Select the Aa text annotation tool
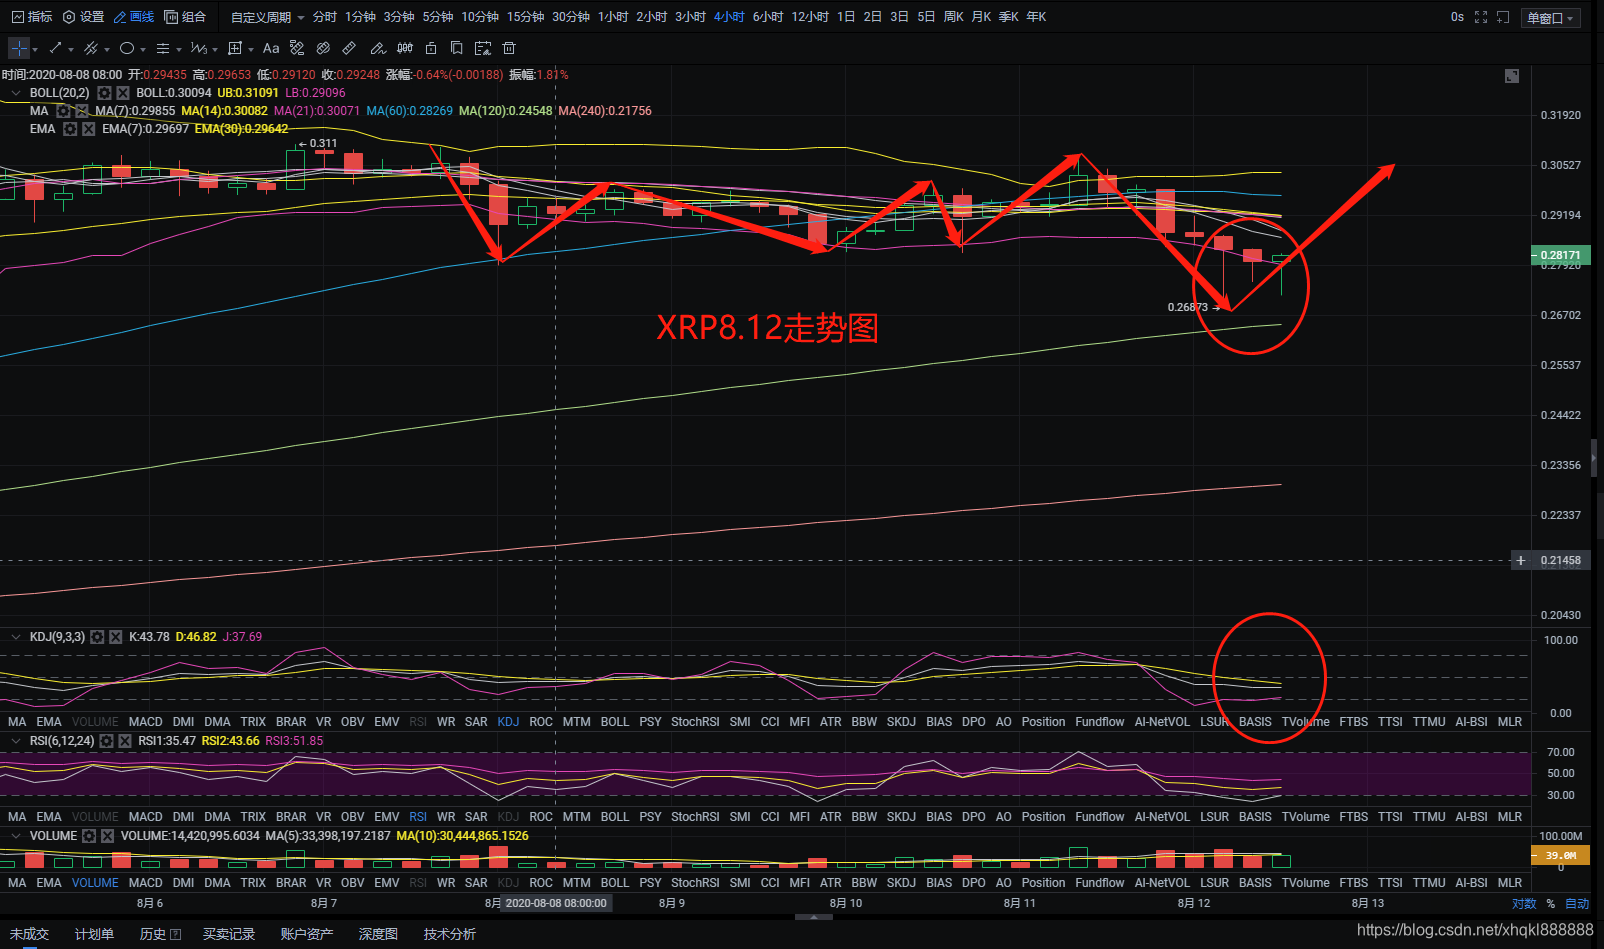Image resolution: width=1604 pixels, height=949 pixels. point(271,48)
